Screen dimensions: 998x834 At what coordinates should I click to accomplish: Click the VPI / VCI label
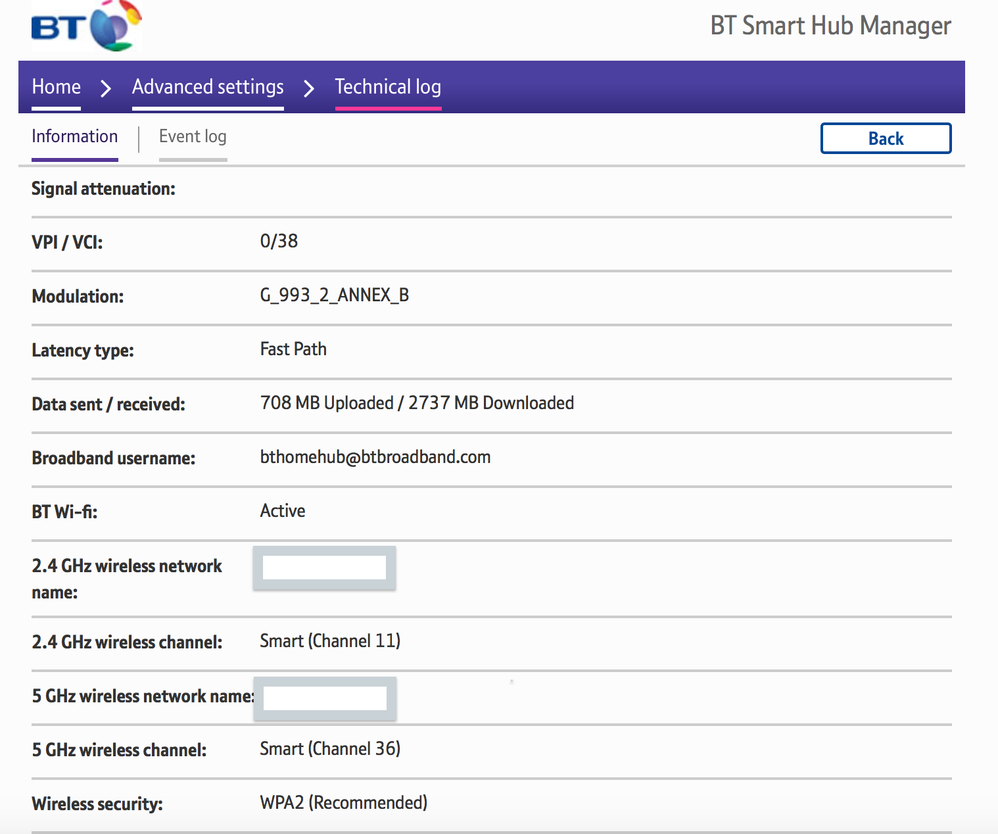click(67, 243)
